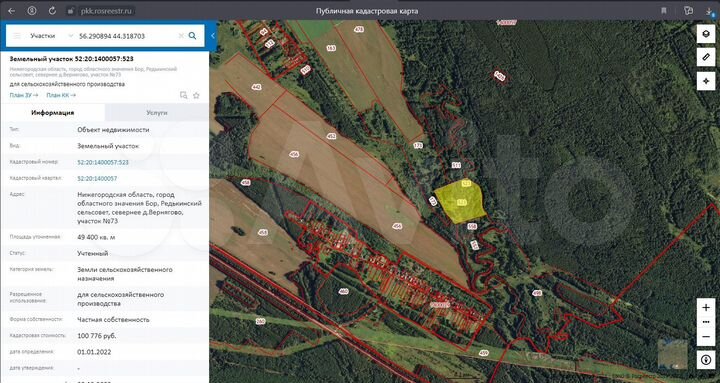Viewport: 720px width, 383px height.
Task: Switch to the Услуги tab
Action: [x=157, y=113]
